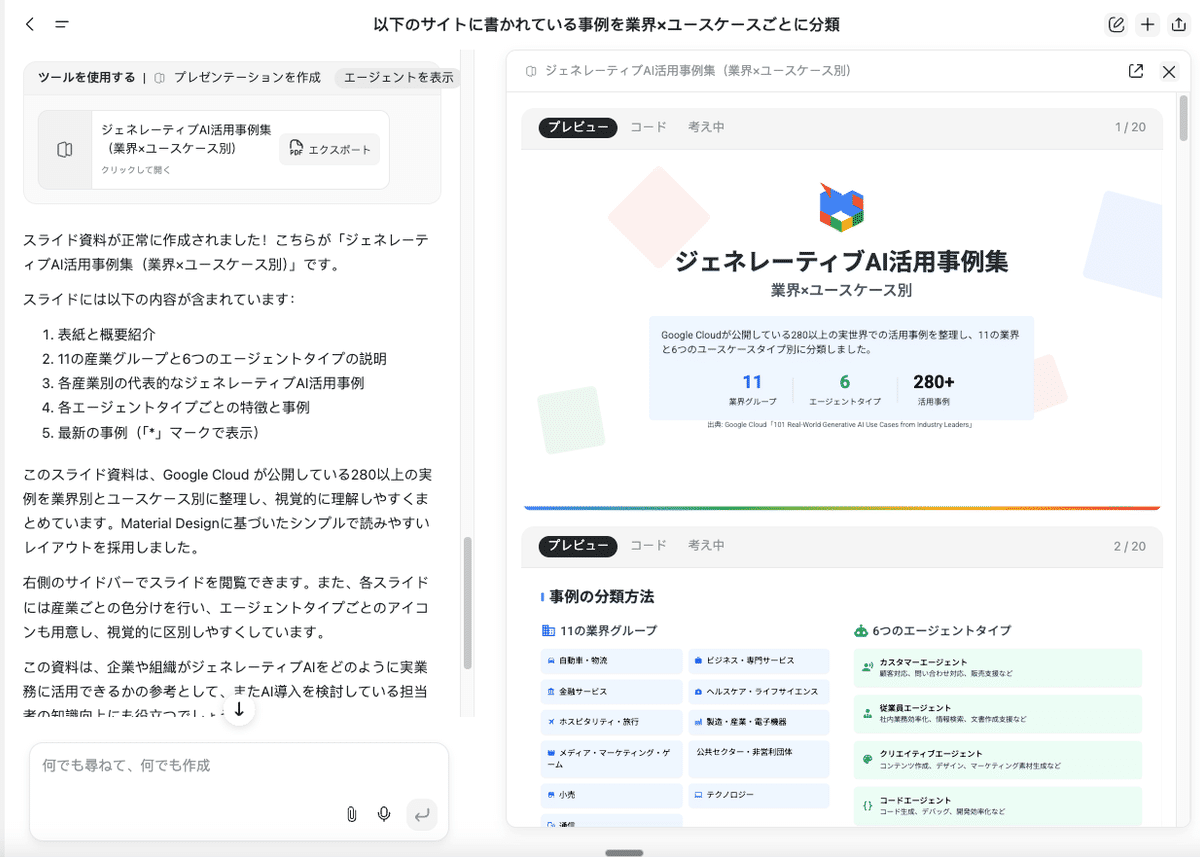Click the send message arrow button

pyautogui.click(x=422, y=814)
